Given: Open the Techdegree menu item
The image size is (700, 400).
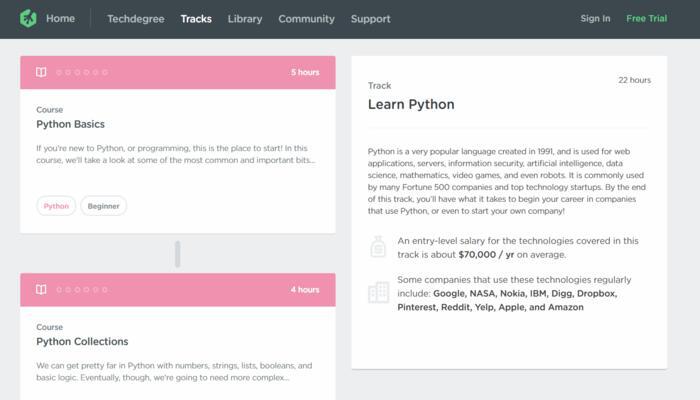Looking at the screenshot, I should click(136, 19).
